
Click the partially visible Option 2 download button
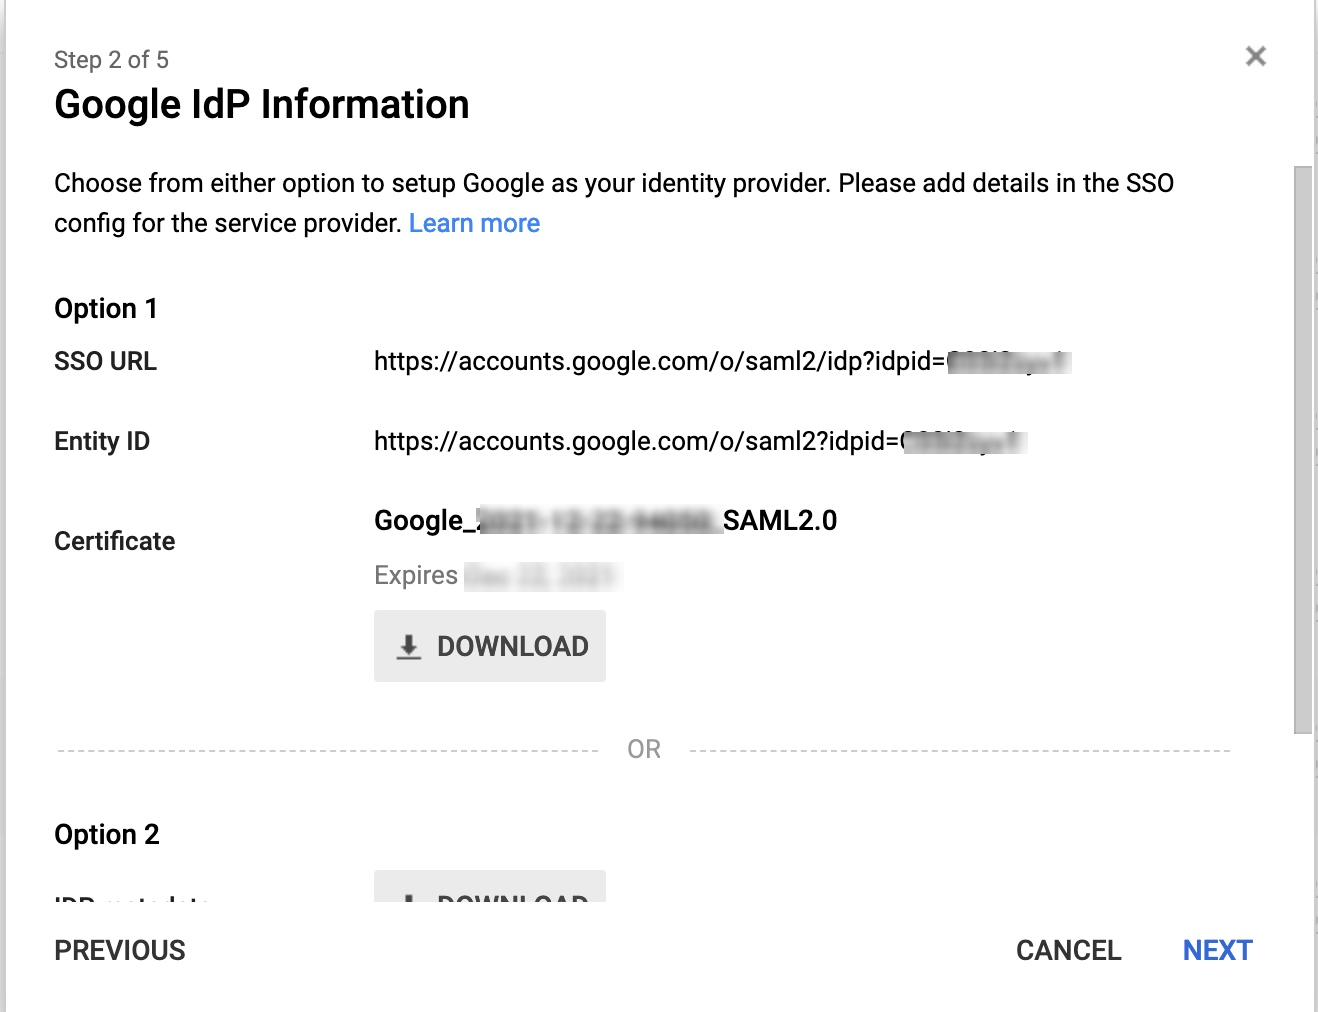coord(490,886)
